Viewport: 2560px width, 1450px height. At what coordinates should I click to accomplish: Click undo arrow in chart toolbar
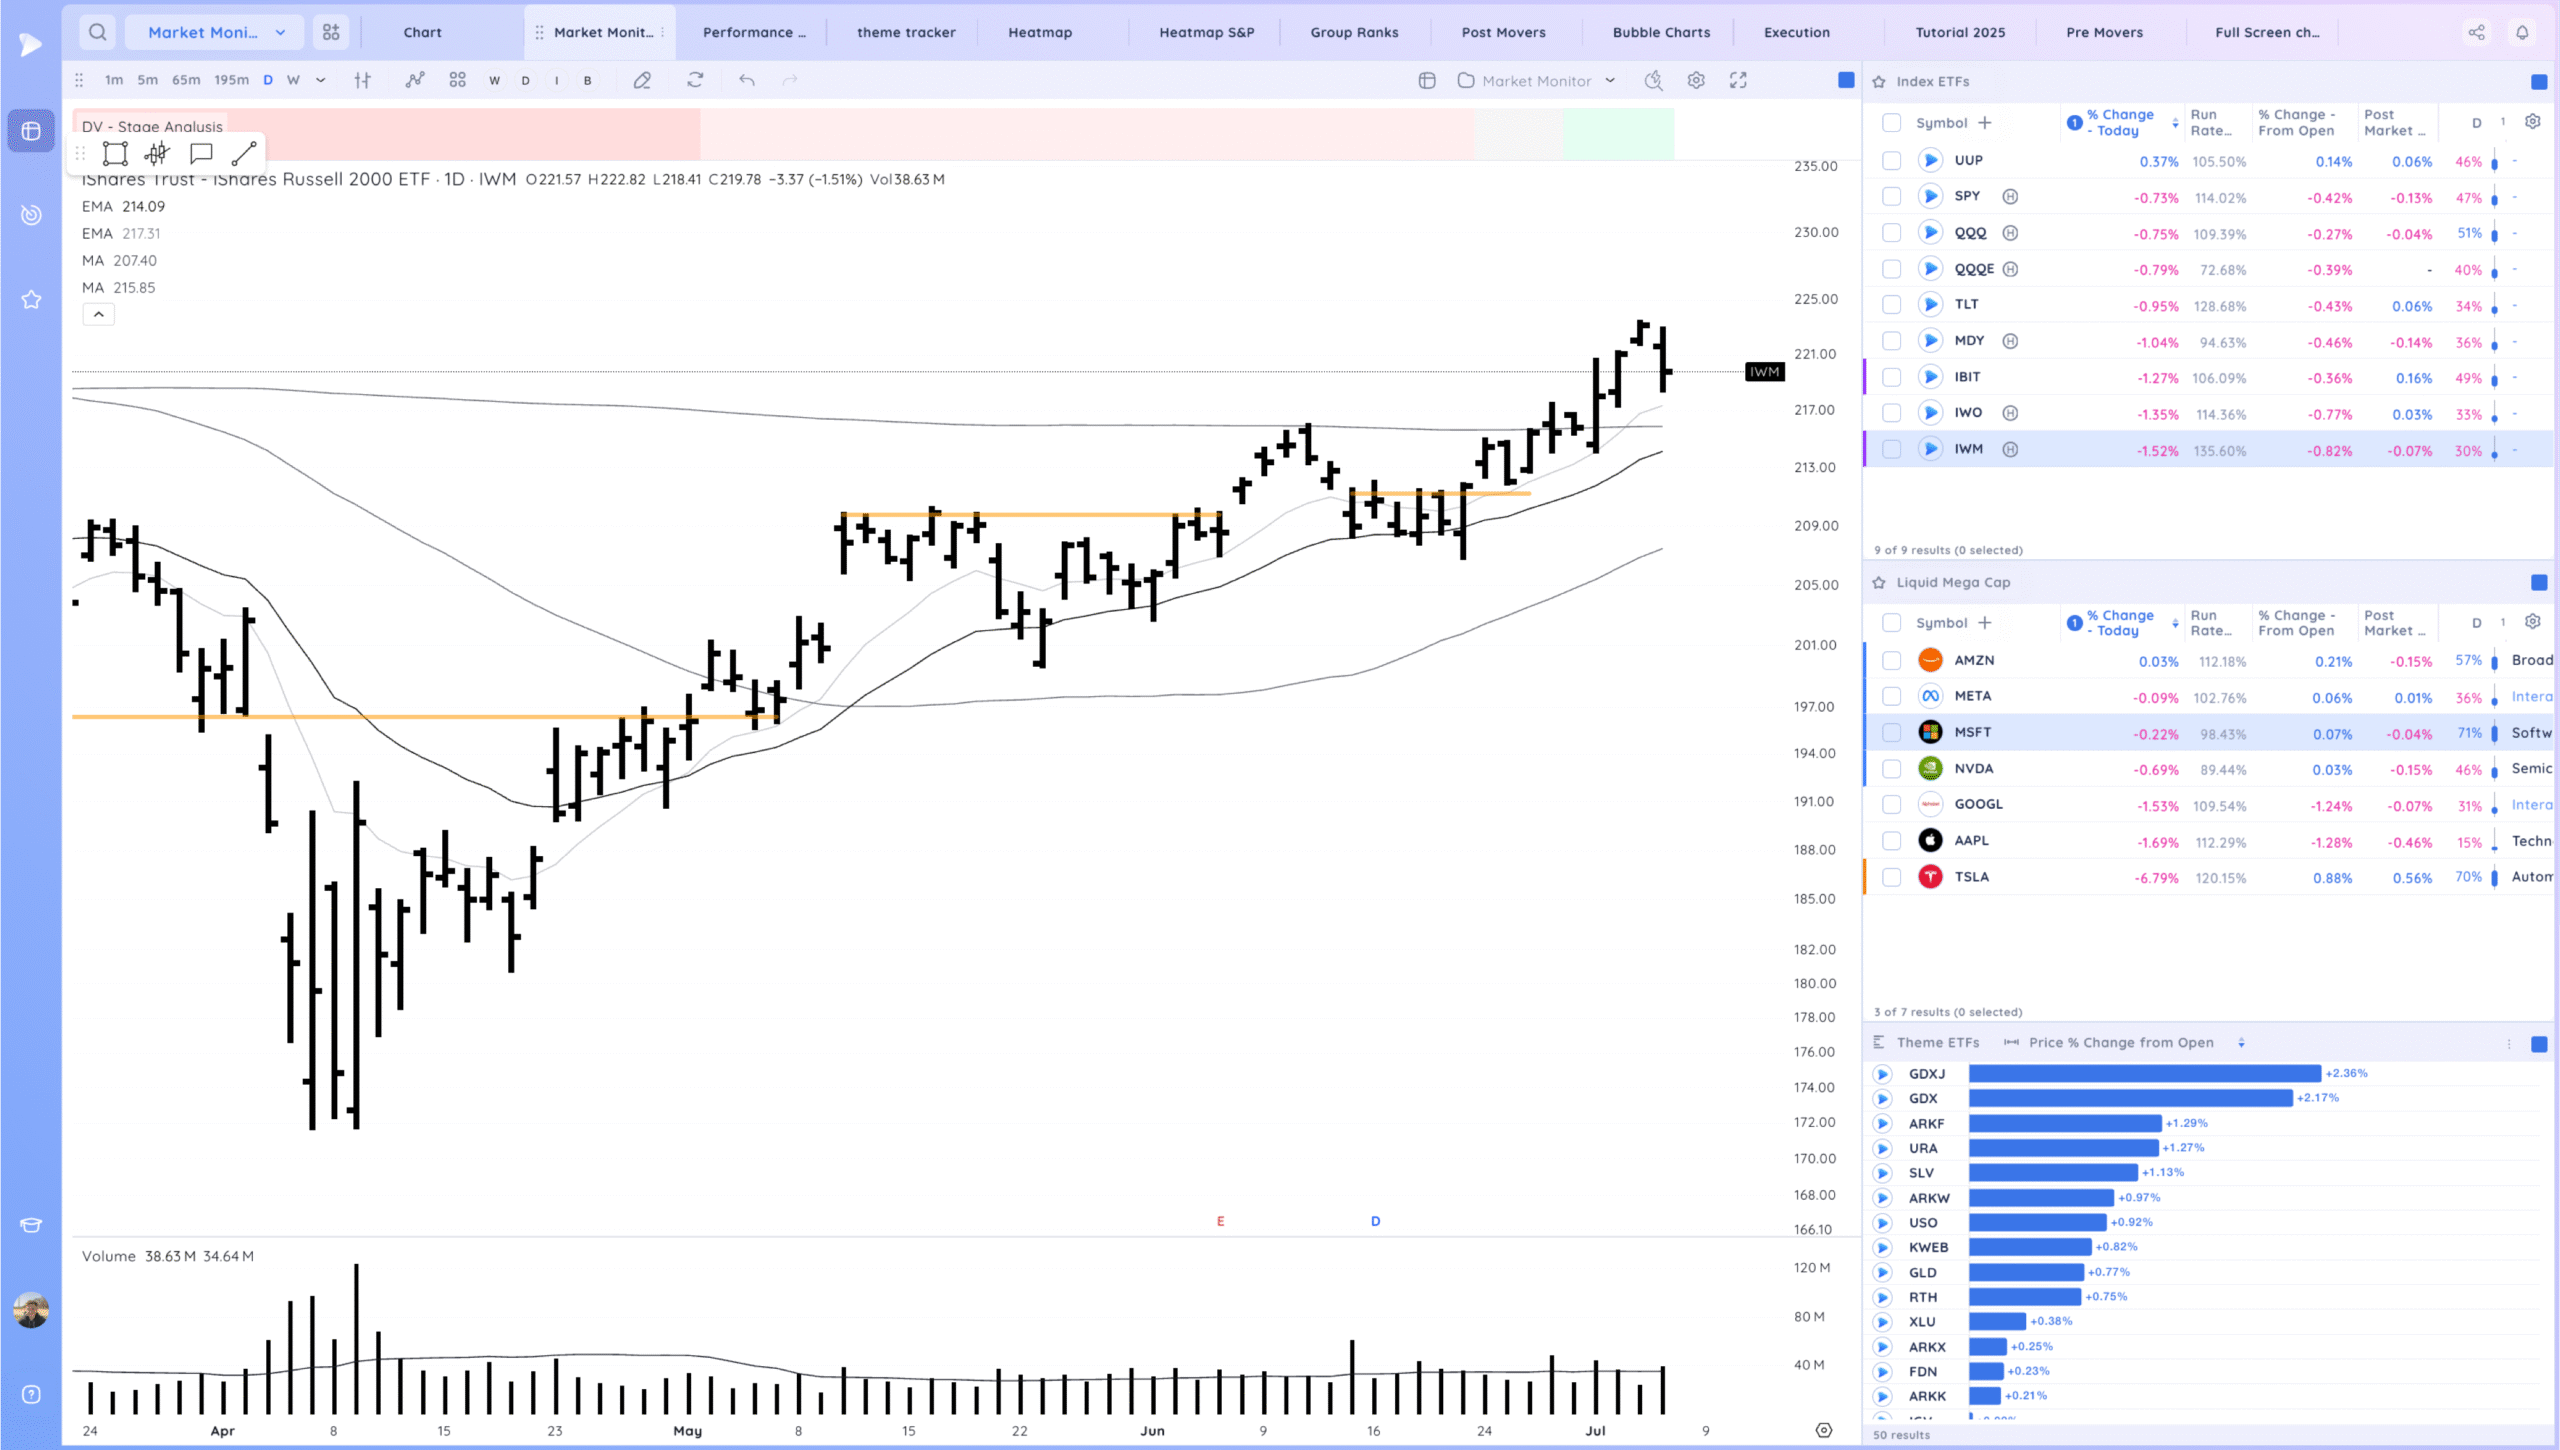(746, 80)
